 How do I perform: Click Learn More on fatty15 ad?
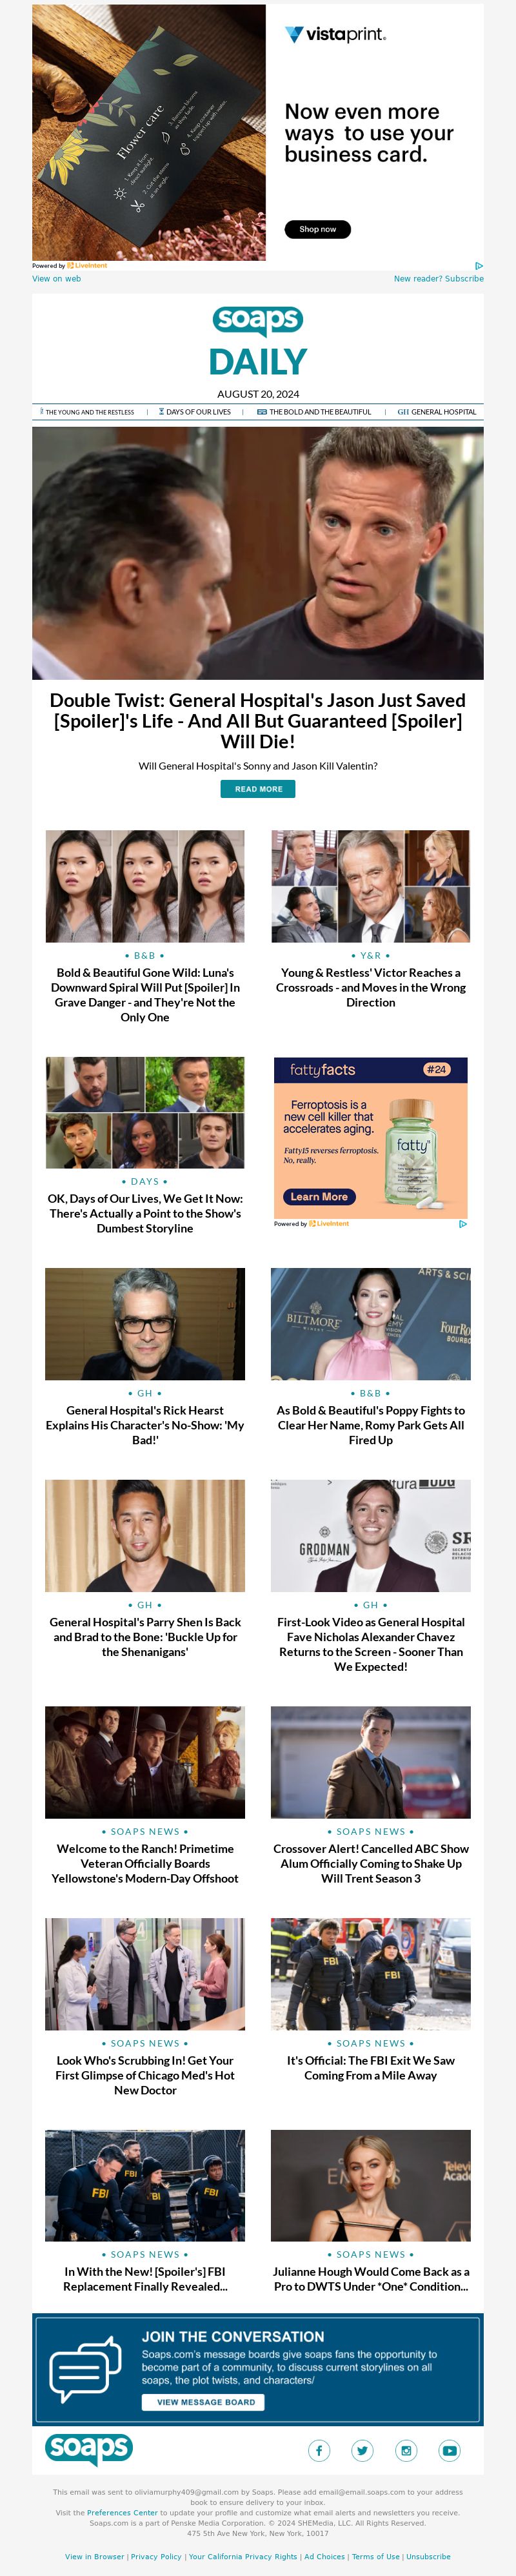pyautogui.click(x=319, y=1196)
